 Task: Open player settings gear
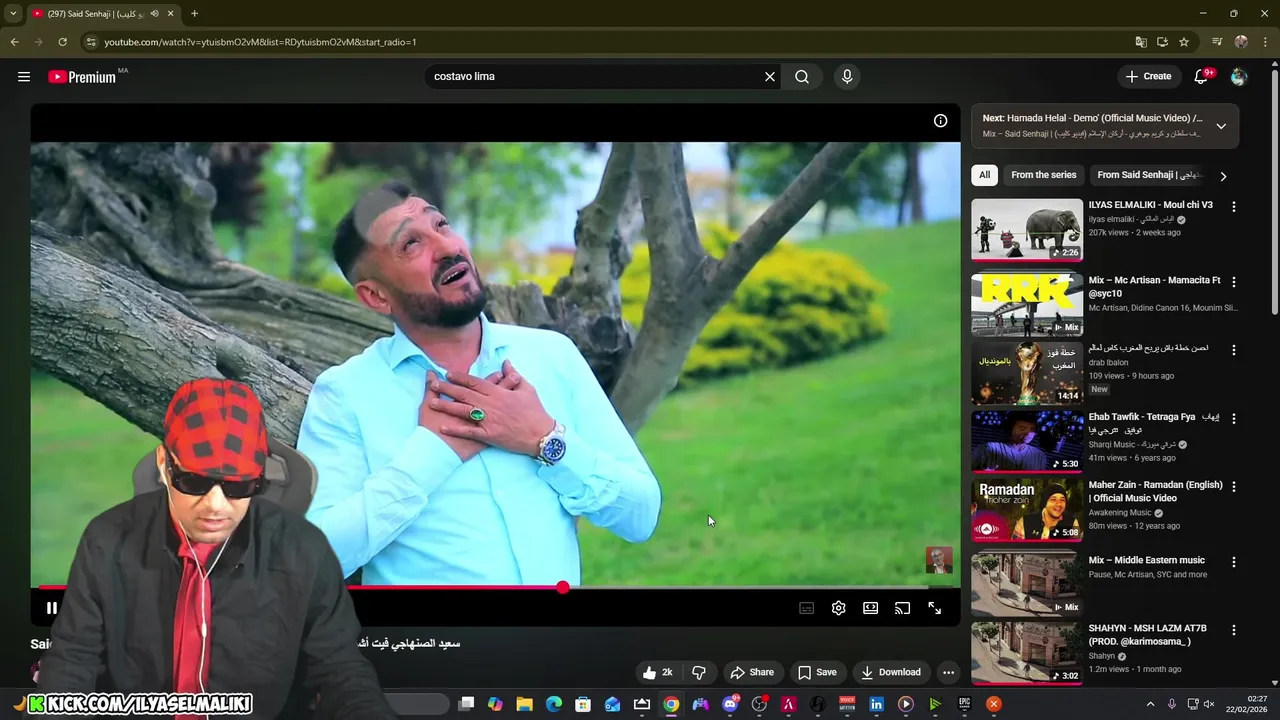[838, 608]
